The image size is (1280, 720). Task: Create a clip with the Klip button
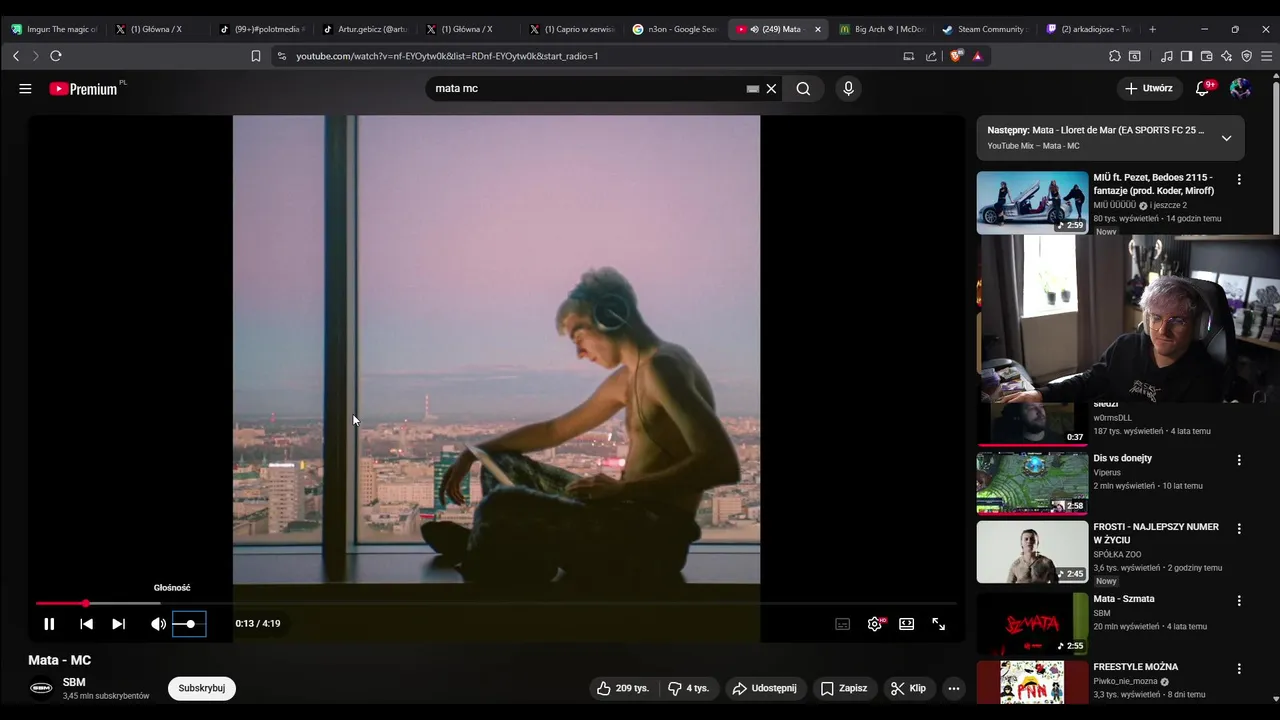pos(909,688)
